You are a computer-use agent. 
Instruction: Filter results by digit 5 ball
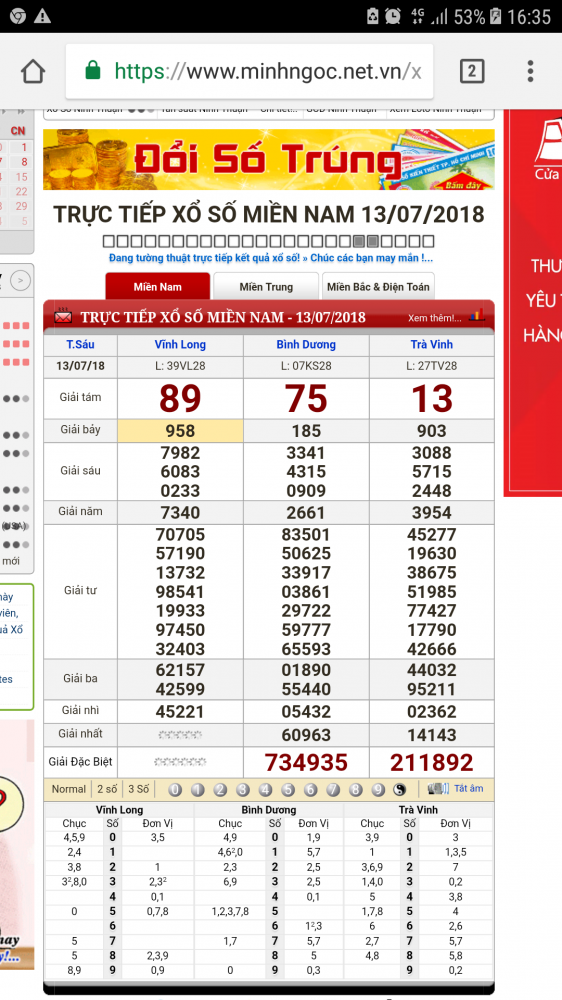[x=288, y=790]
